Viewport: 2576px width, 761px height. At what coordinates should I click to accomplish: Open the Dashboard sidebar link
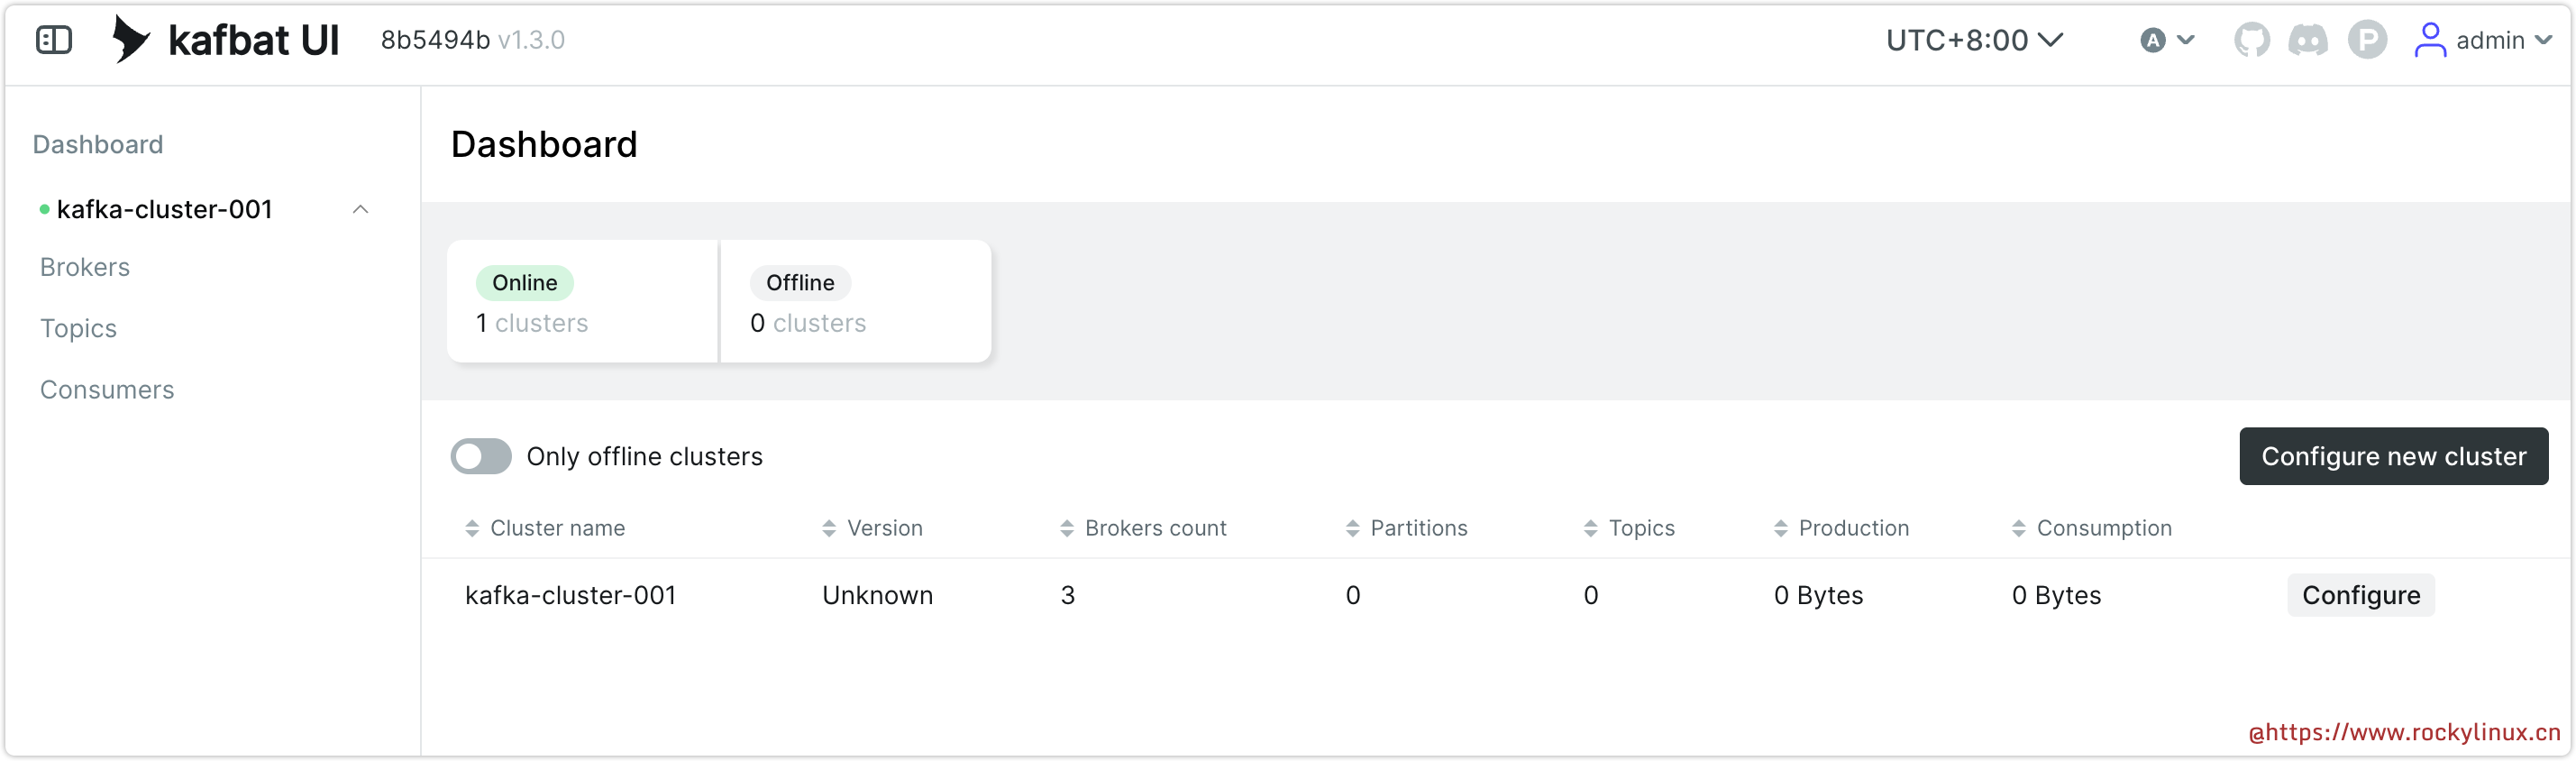click(98, 144)
